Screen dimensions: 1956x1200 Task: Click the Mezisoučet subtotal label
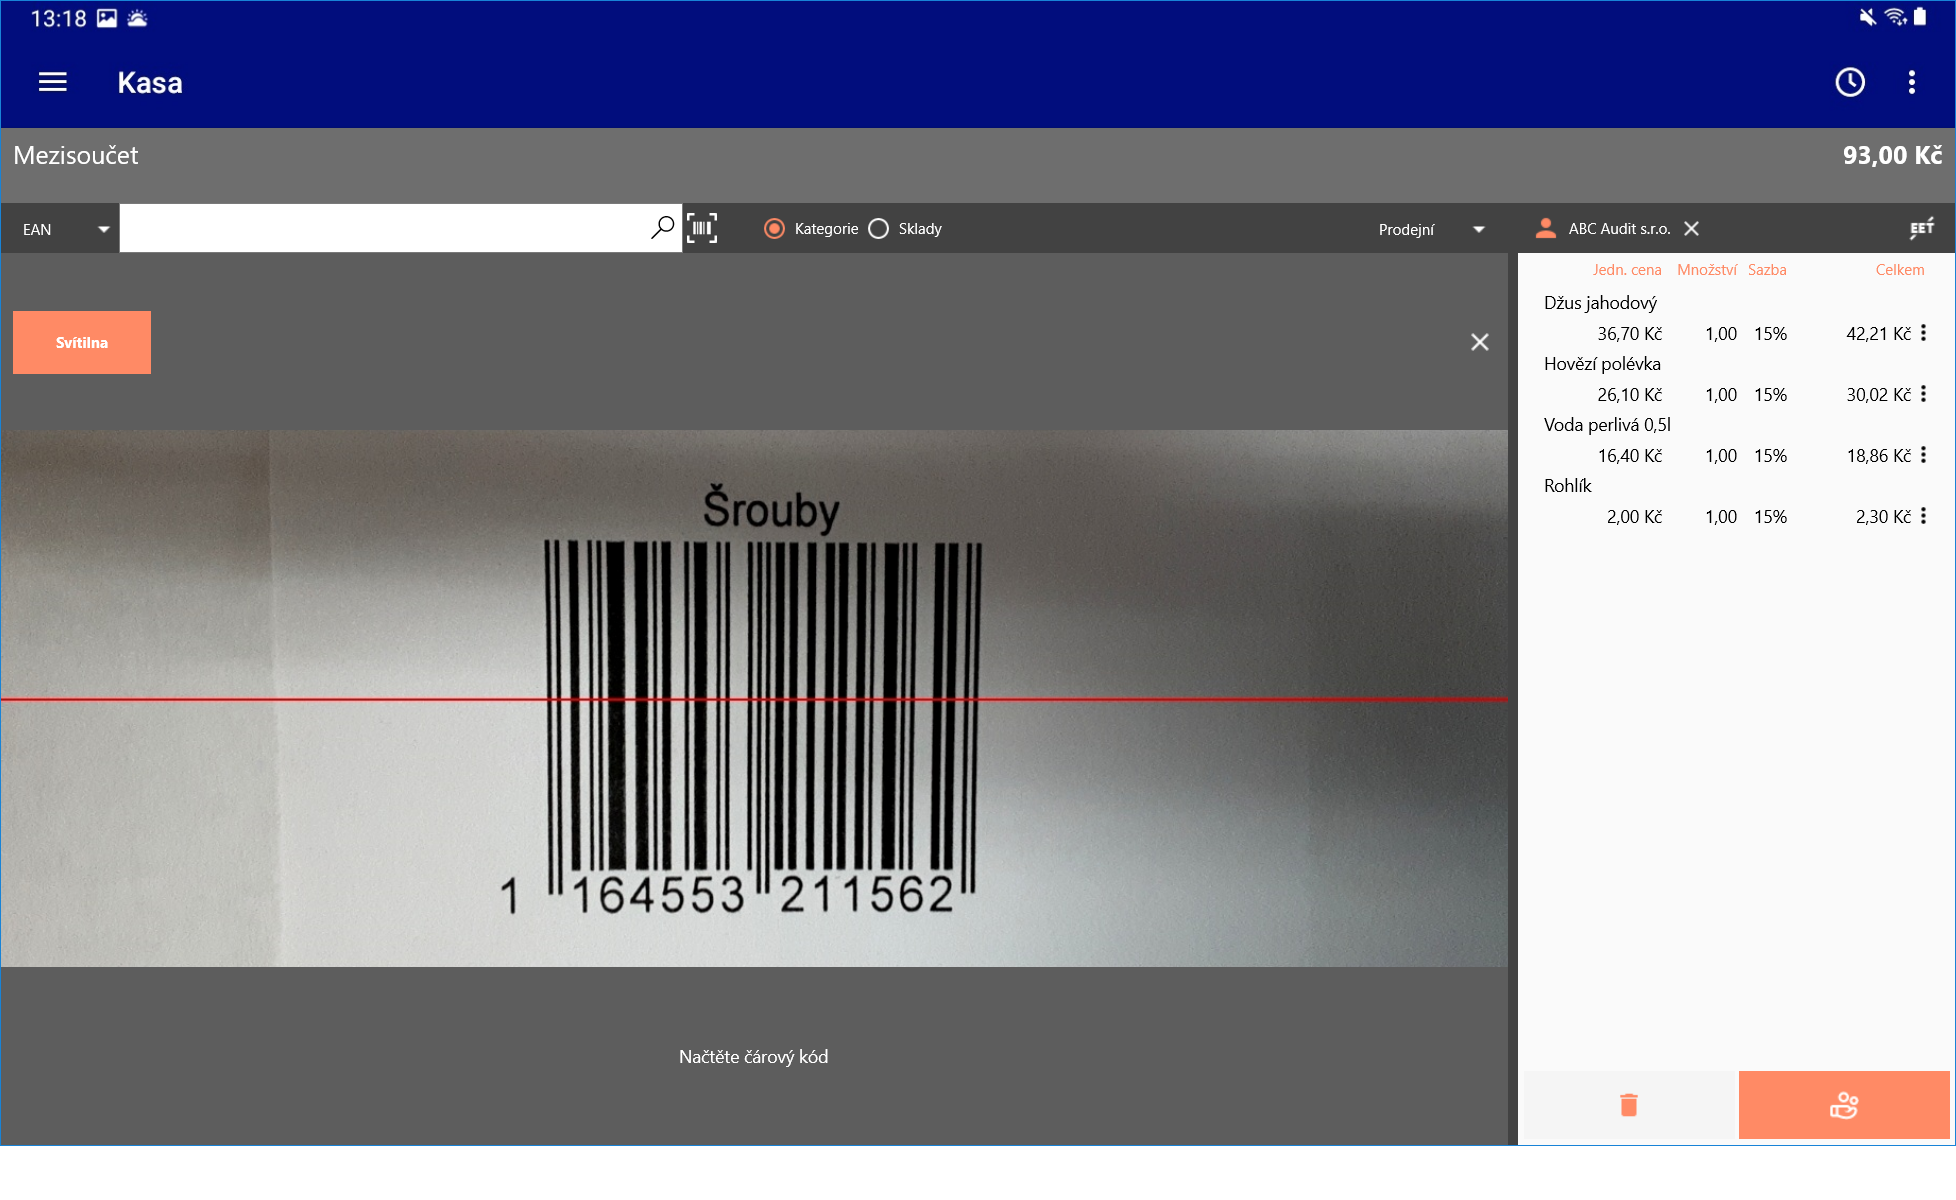click(76, 155)
